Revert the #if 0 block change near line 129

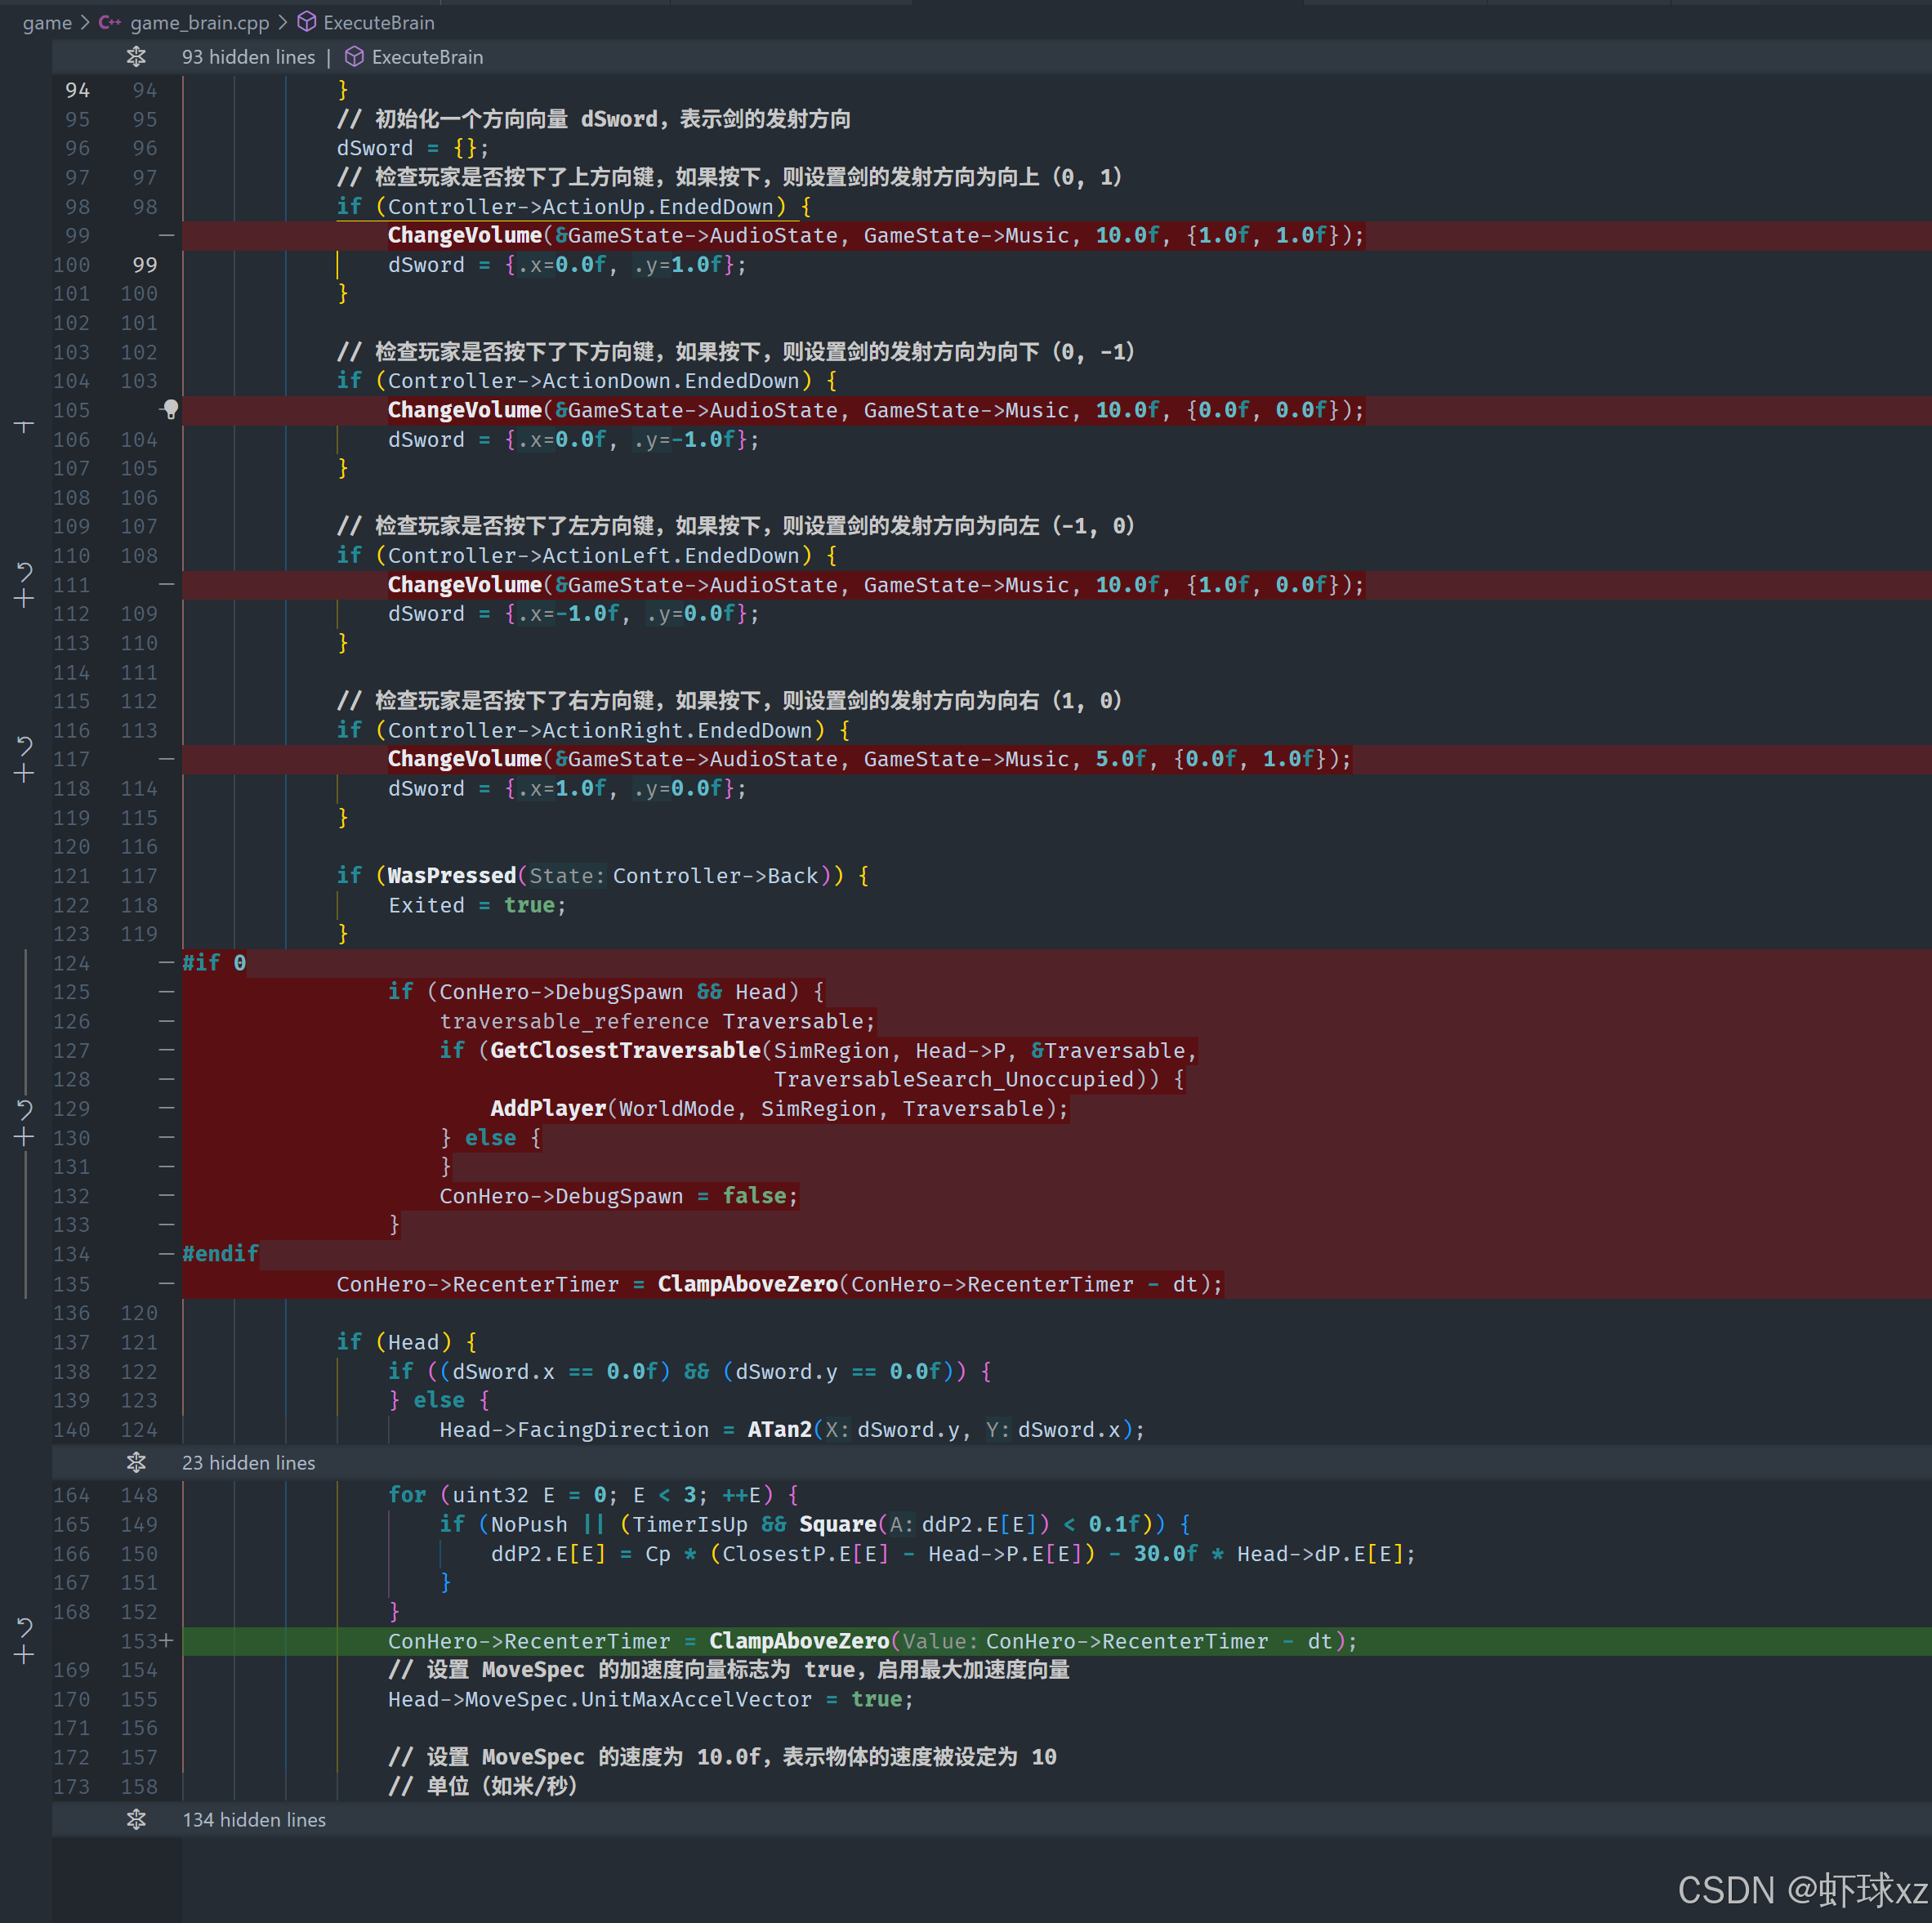pos(25,1109)
